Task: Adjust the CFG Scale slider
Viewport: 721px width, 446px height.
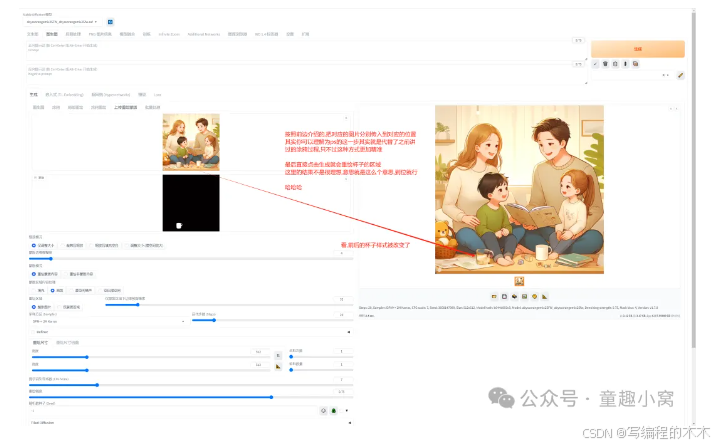Action: pos(191,385)
